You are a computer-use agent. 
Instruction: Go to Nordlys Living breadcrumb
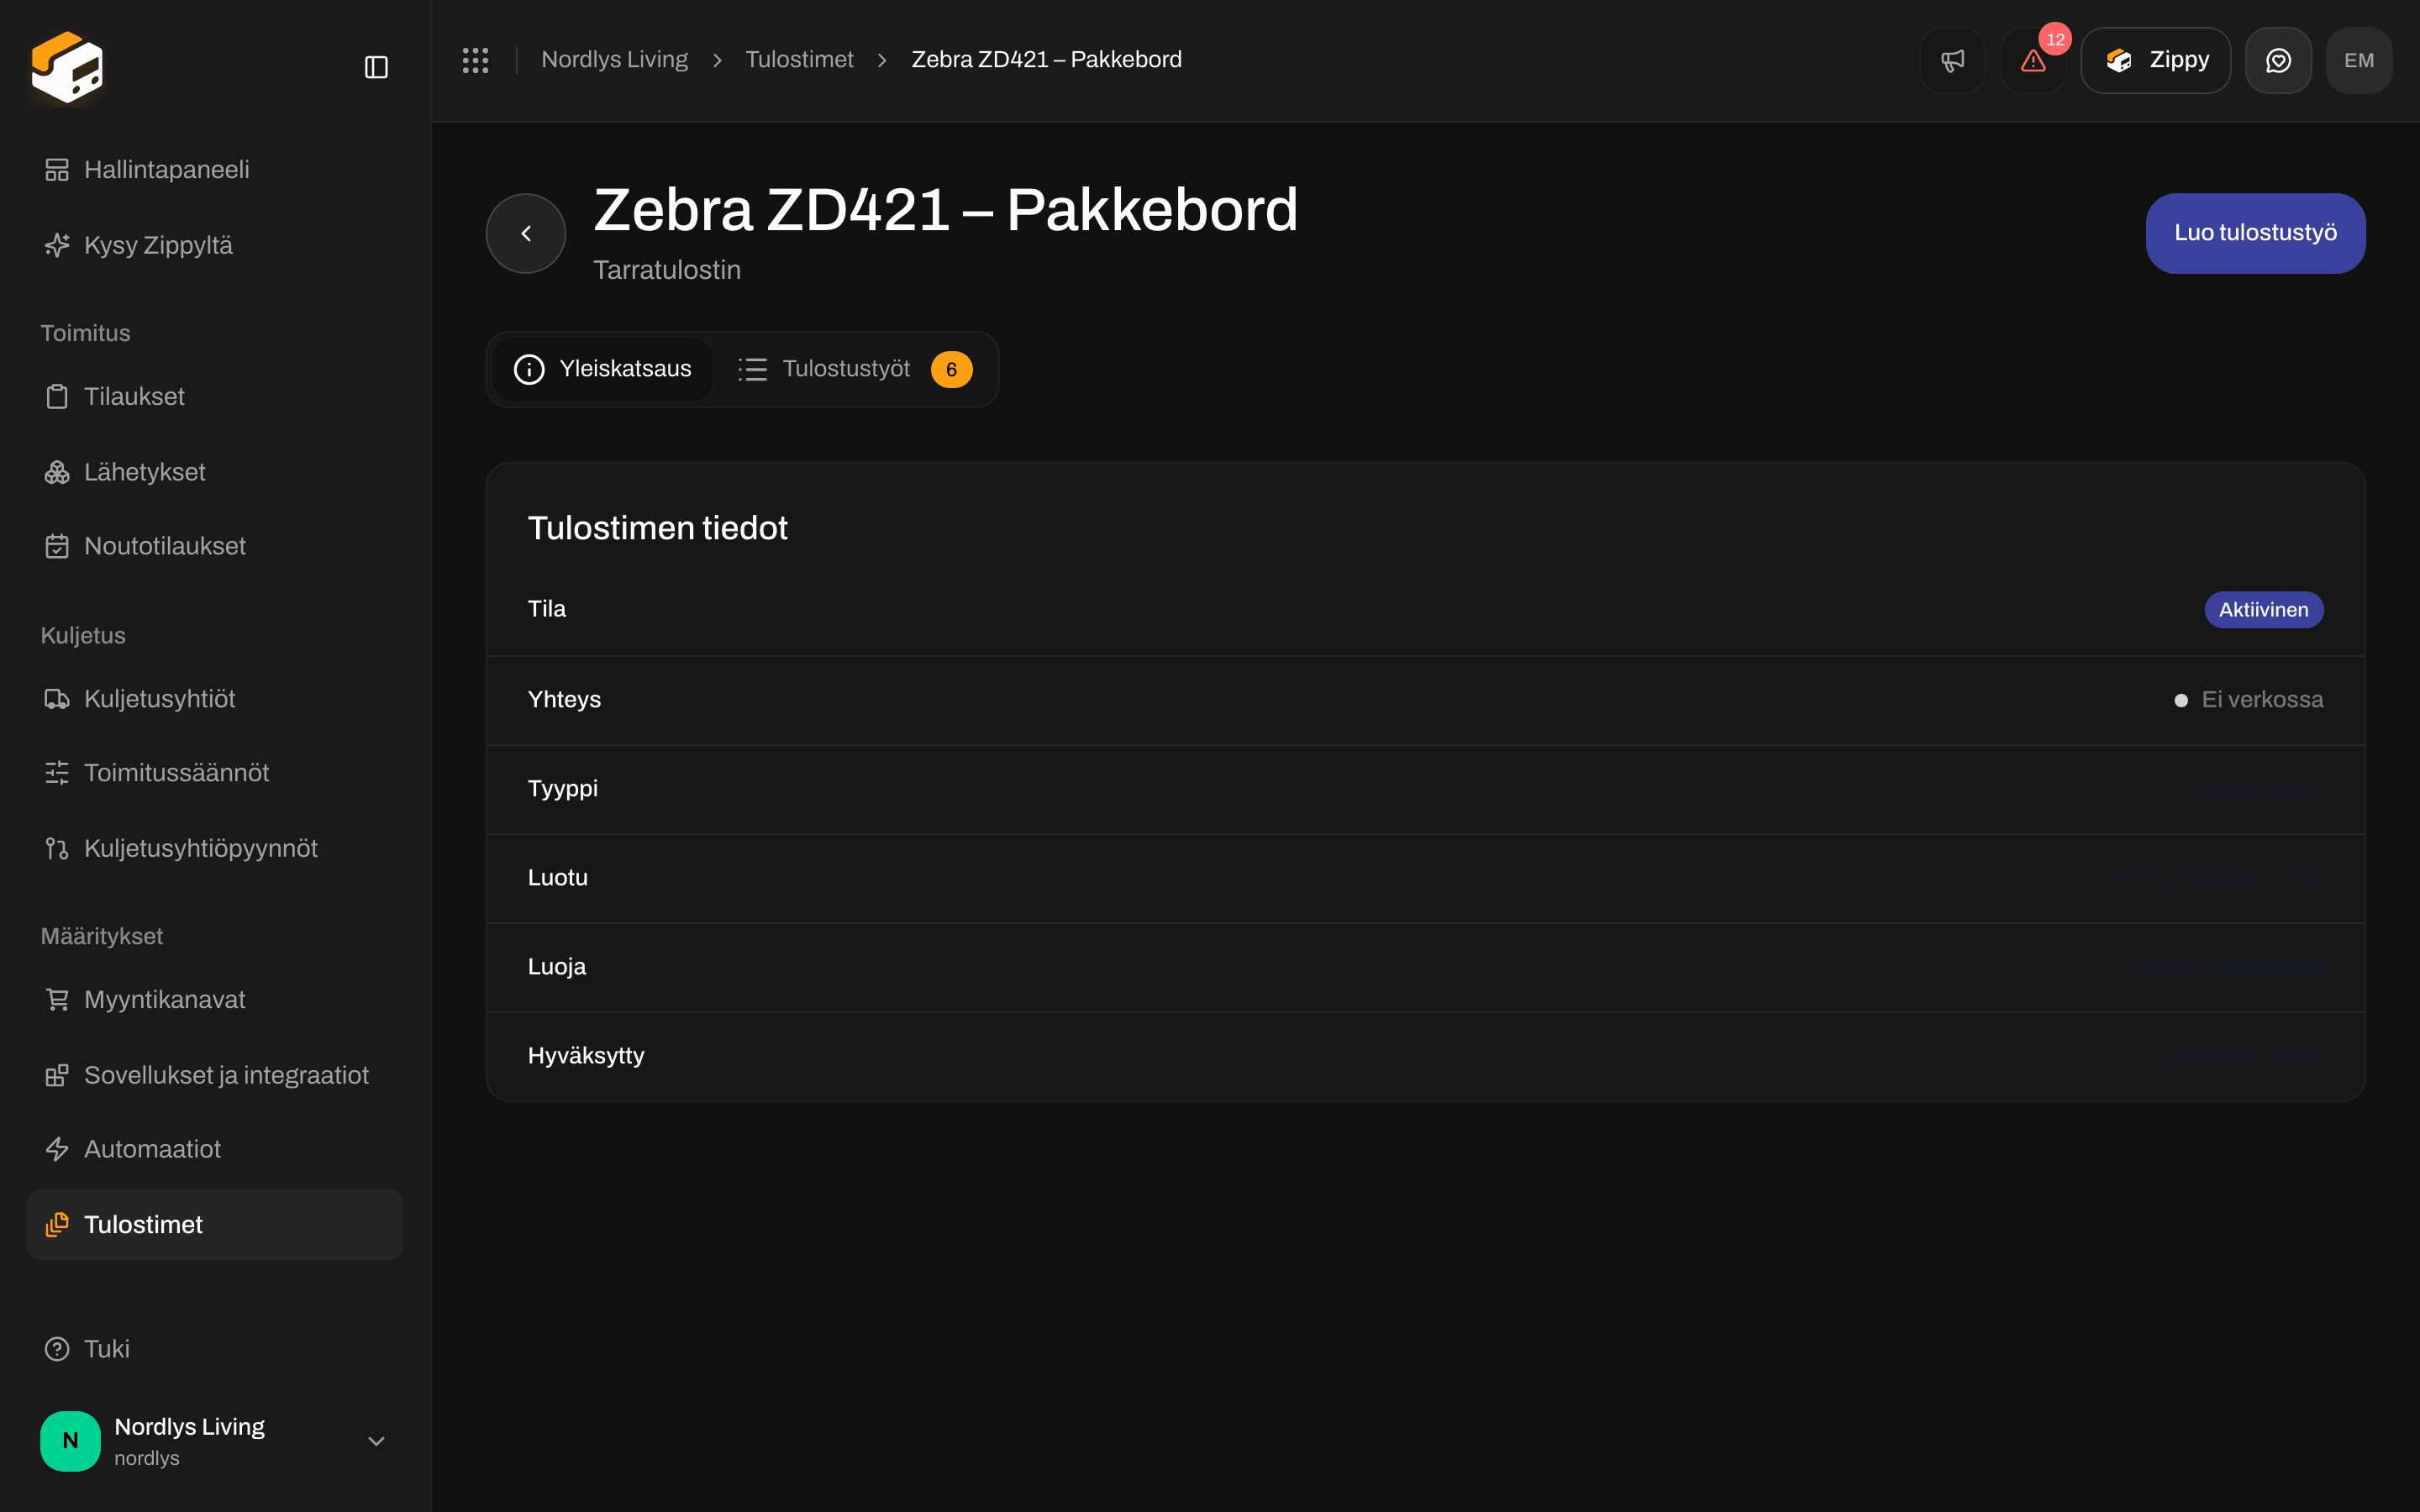[x=614, y=60]
